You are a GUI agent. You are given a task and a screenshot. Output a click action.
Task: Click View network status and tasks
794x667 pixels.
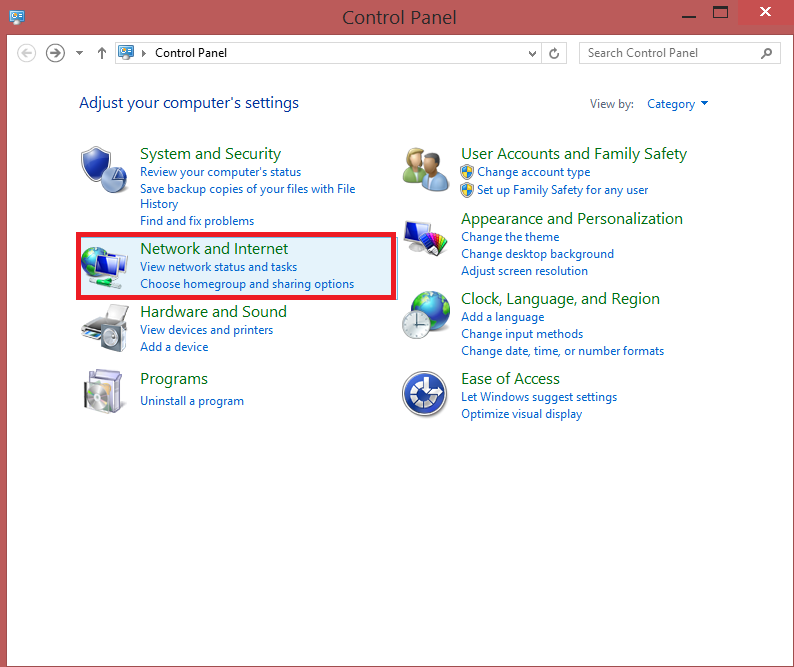point(218,267)
